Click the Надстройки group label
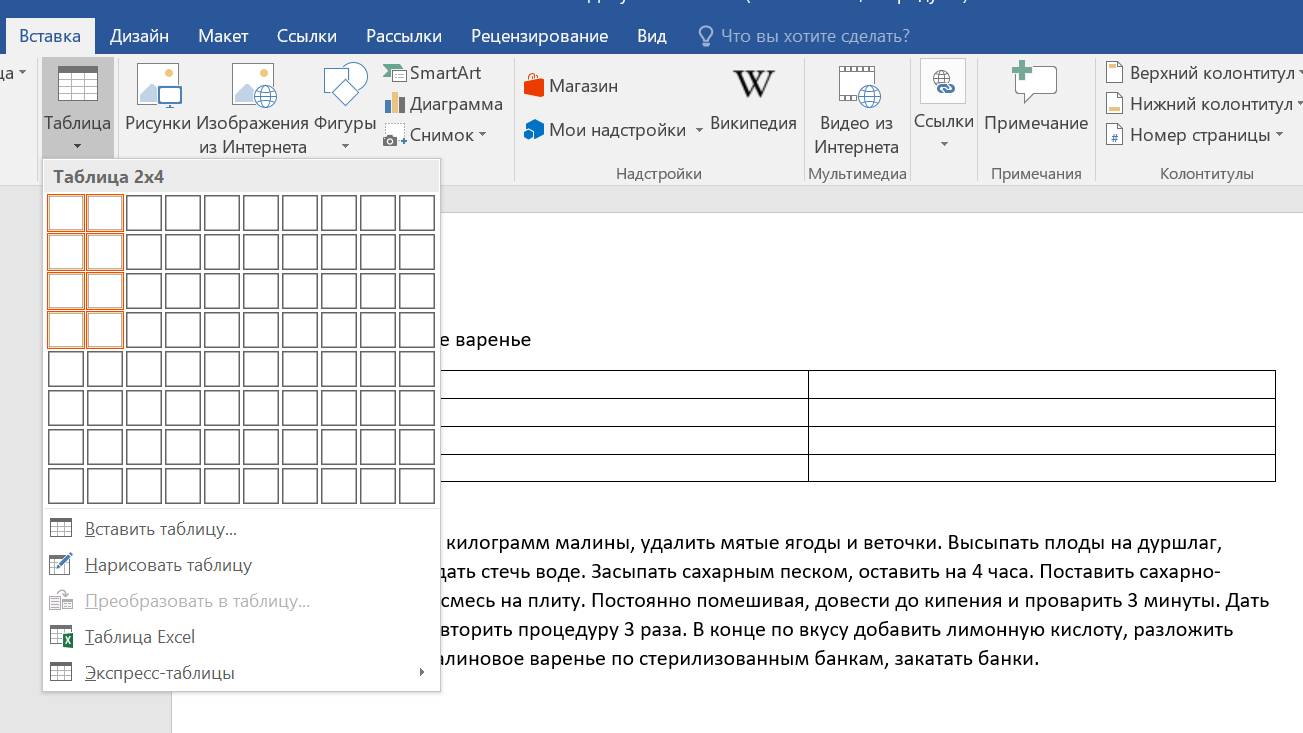1303x733 pixels. click(x=658, y=174)
